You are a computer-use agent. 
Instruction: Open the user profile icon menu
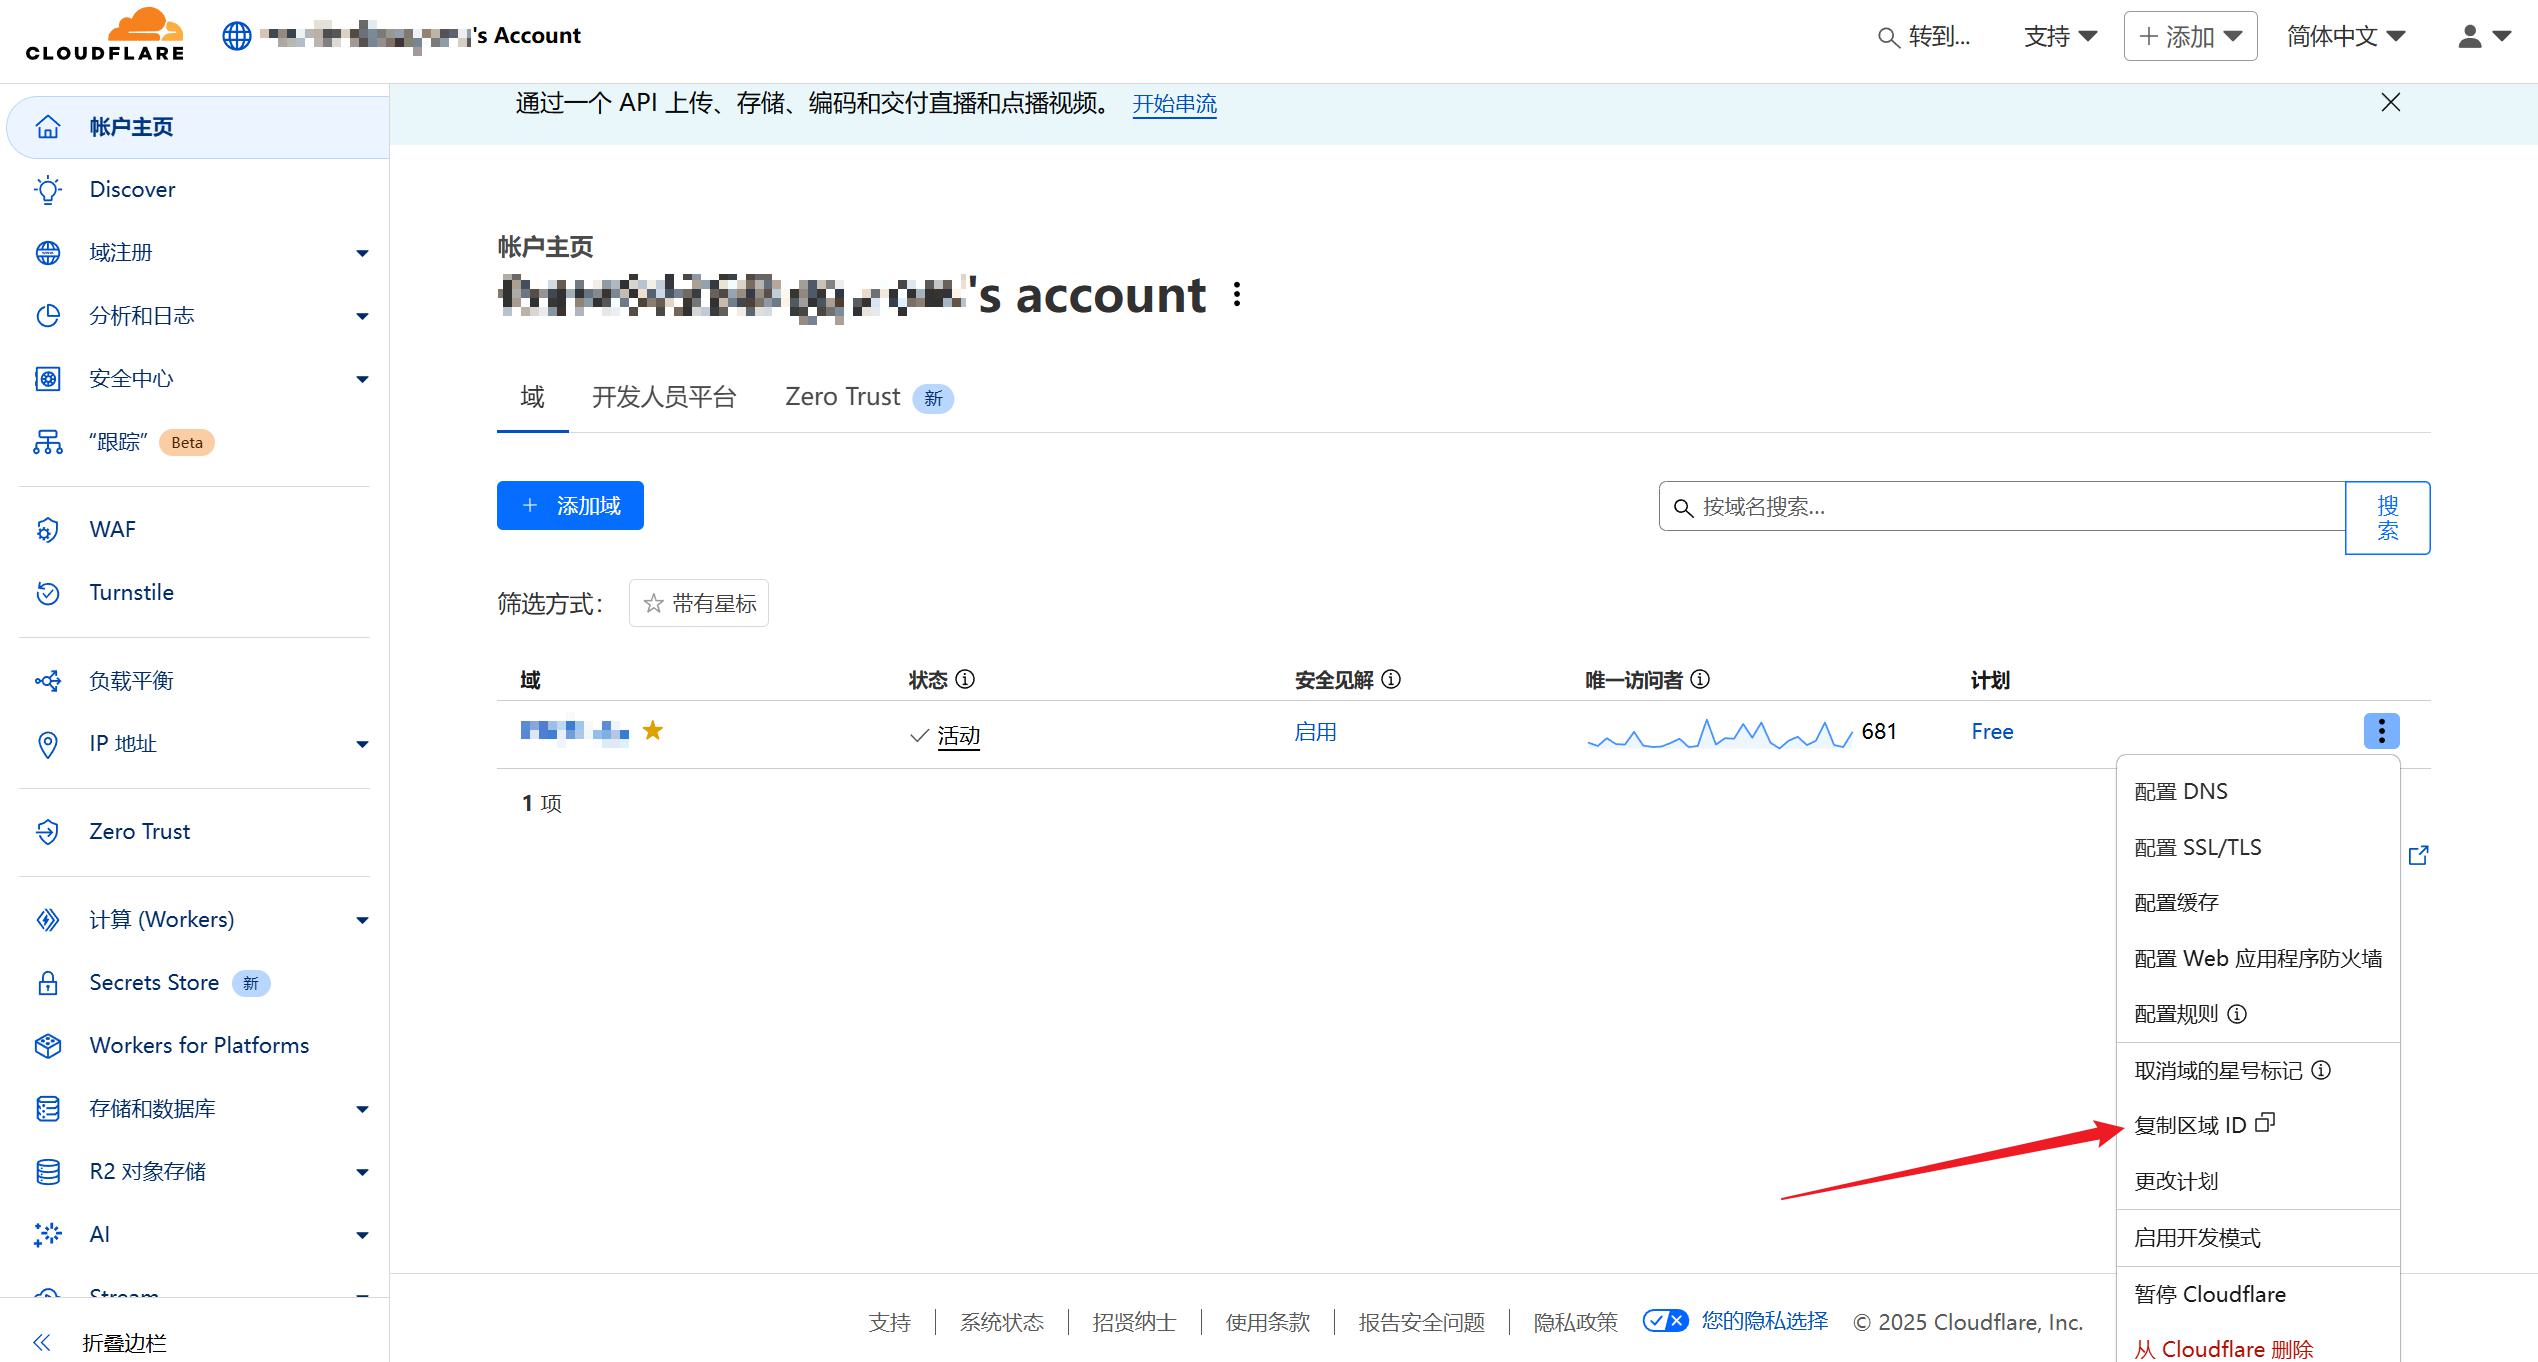click(2484, 36)
